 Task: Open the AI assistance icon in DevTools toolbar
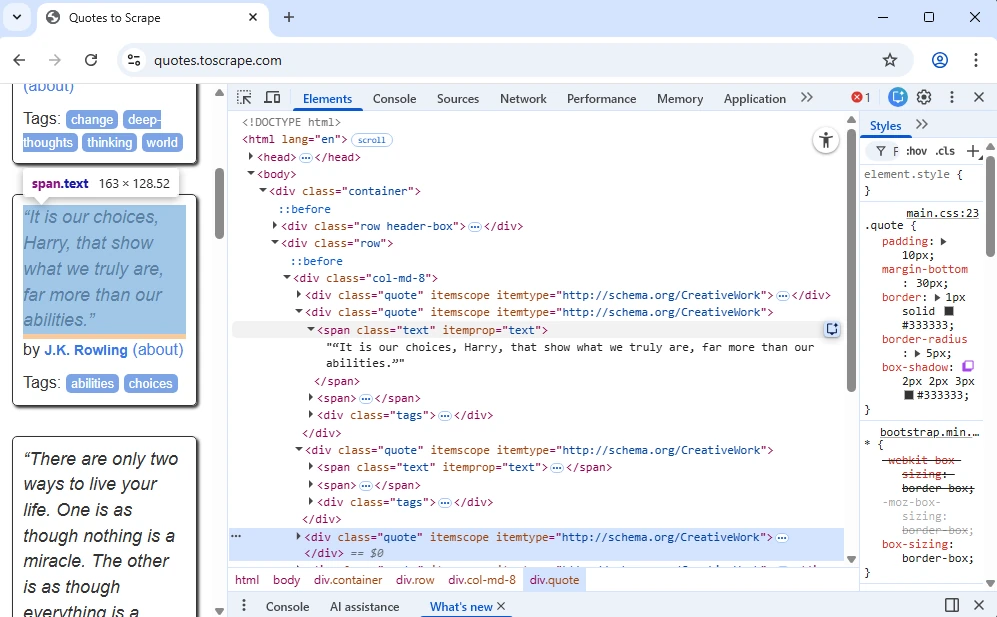[898, 97]
